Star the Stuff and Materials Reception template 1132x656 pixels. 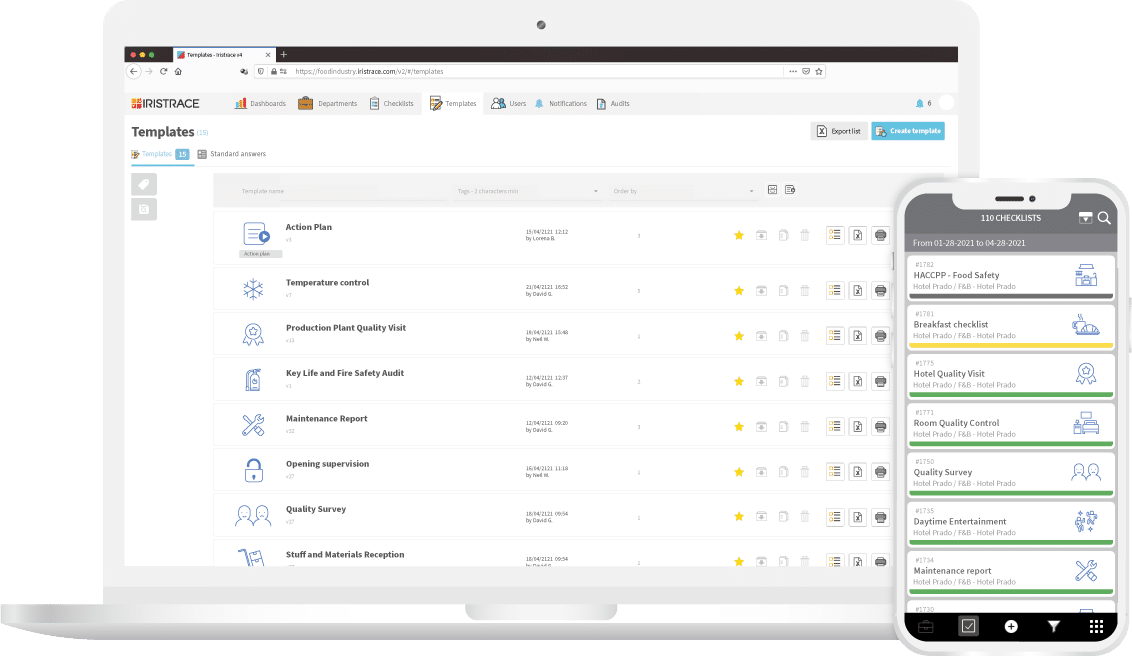(x=739, y=562)
